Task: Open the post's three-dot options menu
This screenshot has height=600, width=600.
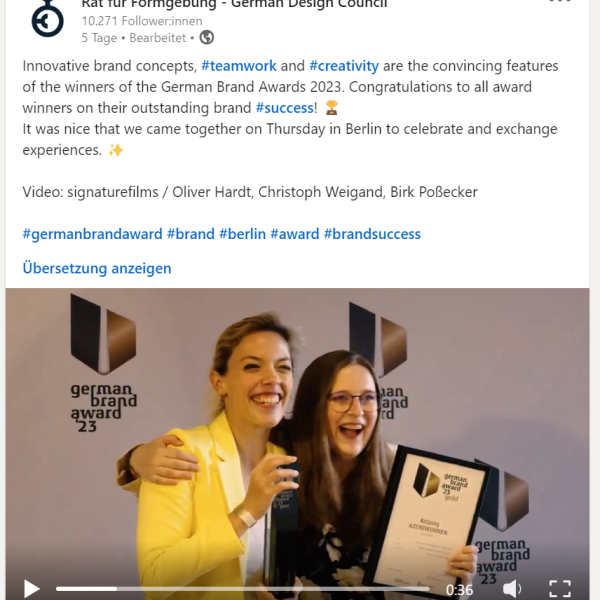Action: click(560, 2)
